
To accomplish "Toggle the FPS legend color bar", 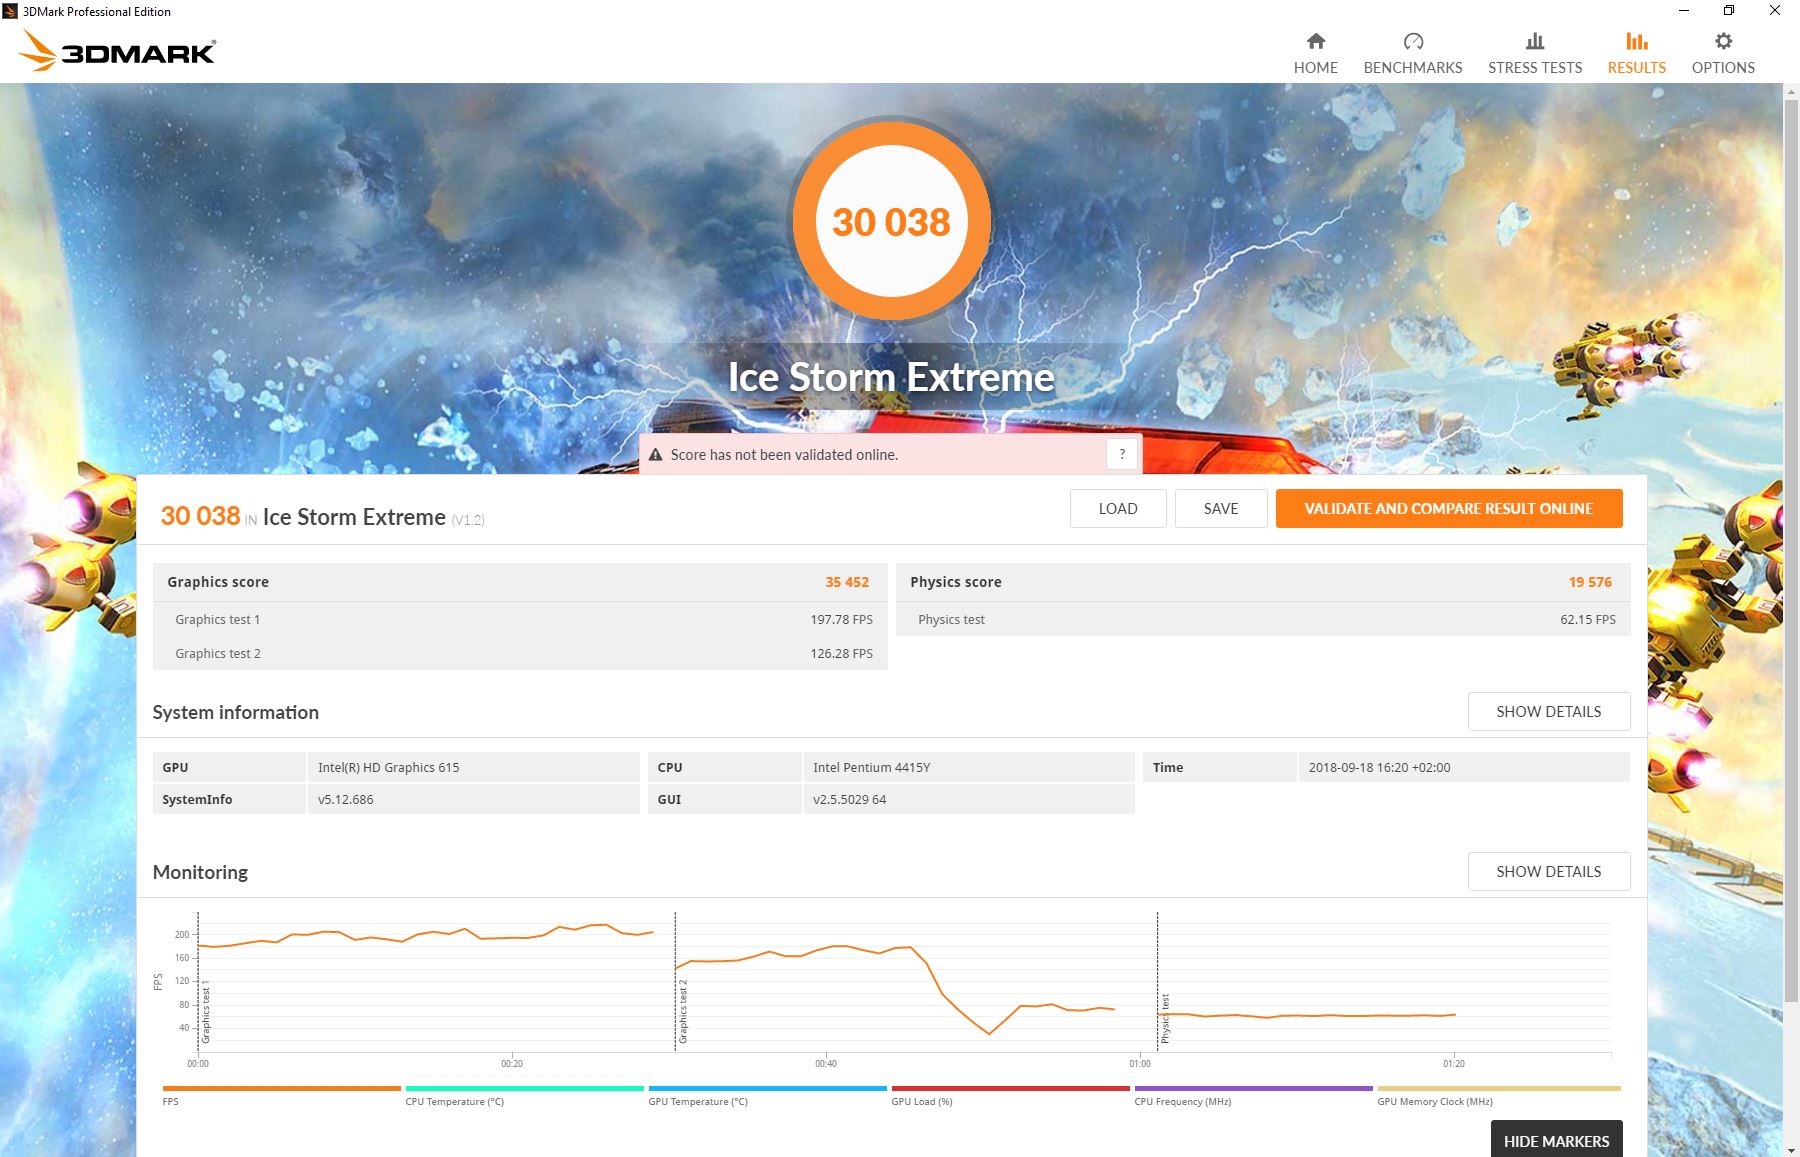I will point(281,1088).
